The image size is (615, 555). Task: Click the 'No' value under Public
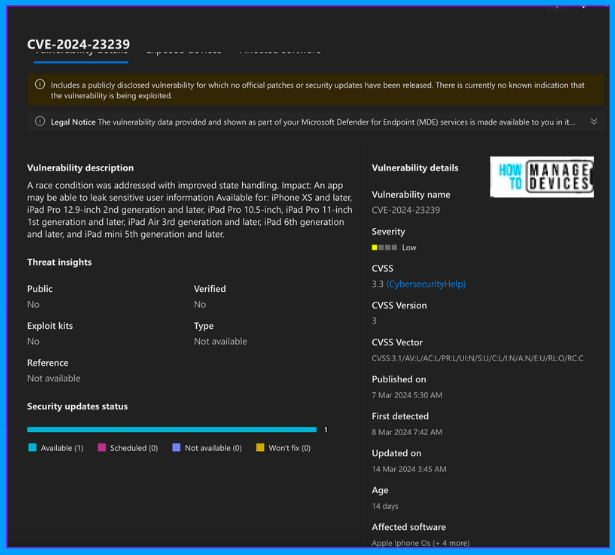tap(33, 305)
